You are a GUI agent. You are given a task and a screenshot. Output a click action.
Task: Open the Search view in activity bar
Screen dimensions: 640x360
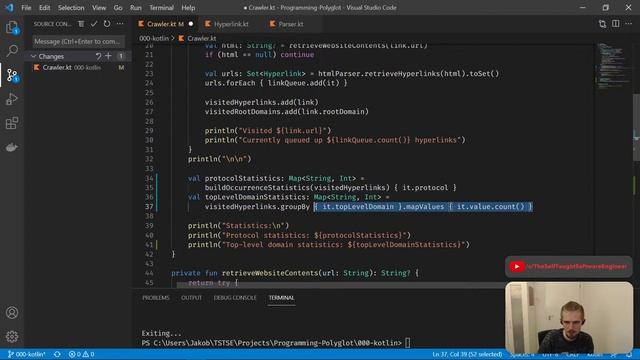click(12, 51)
